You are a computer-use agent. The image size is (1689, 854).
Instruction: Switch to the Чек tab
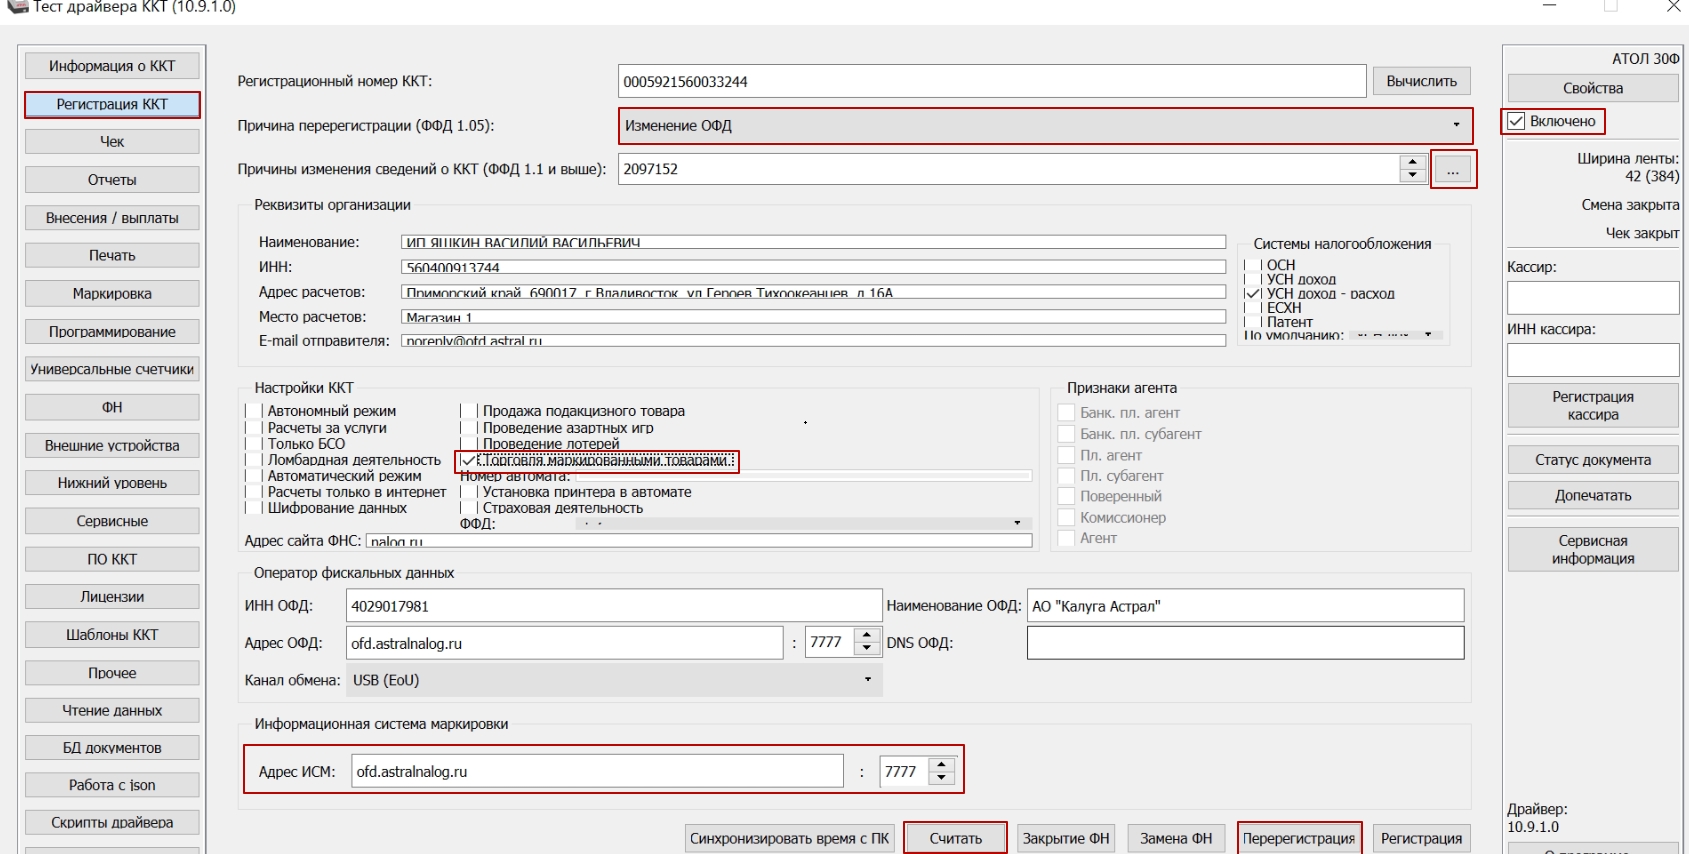112,142
